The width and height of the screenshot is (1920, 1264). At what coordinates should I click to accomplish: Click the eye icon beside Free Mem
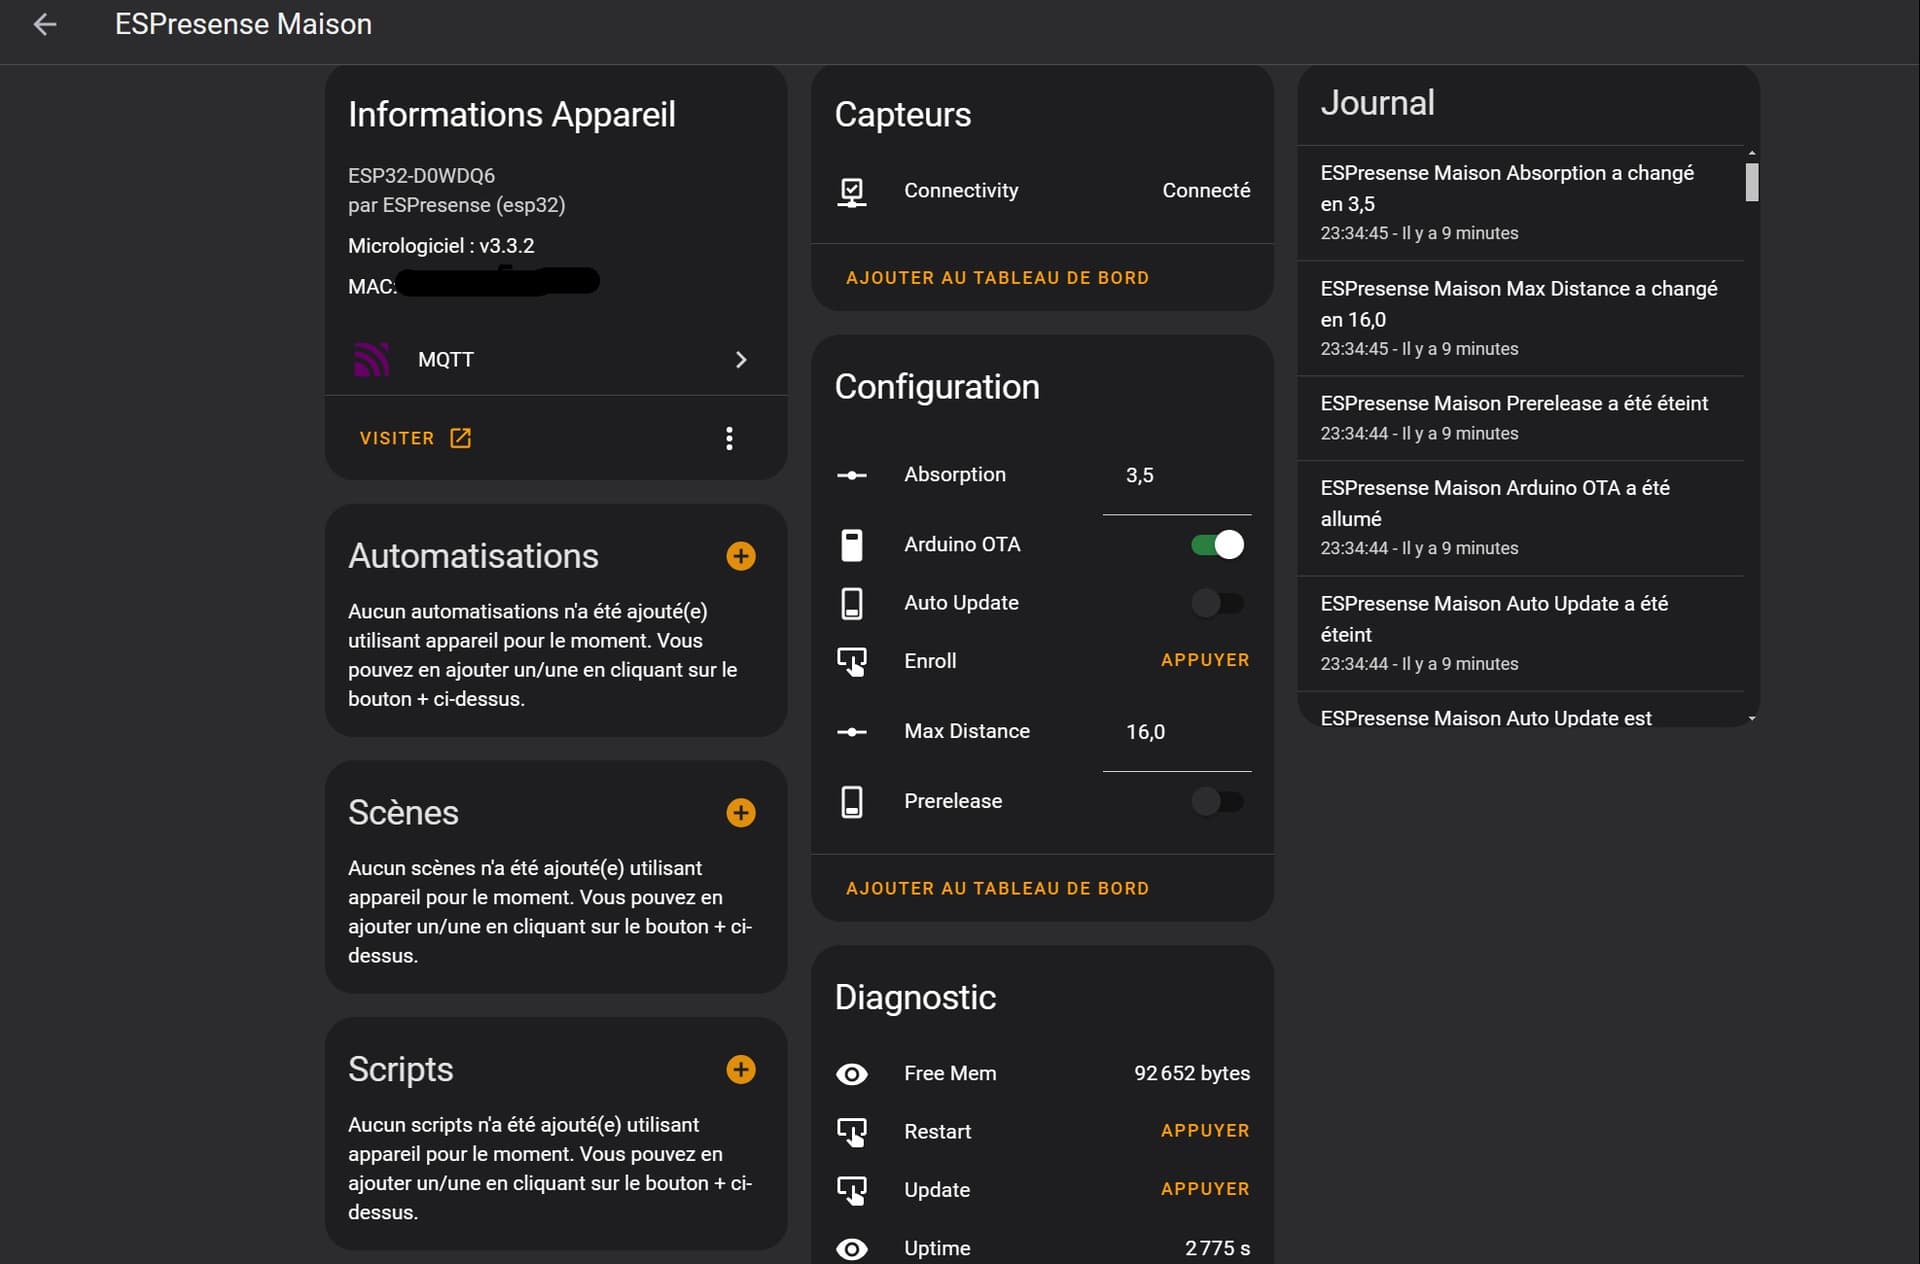pos(852,1074)
